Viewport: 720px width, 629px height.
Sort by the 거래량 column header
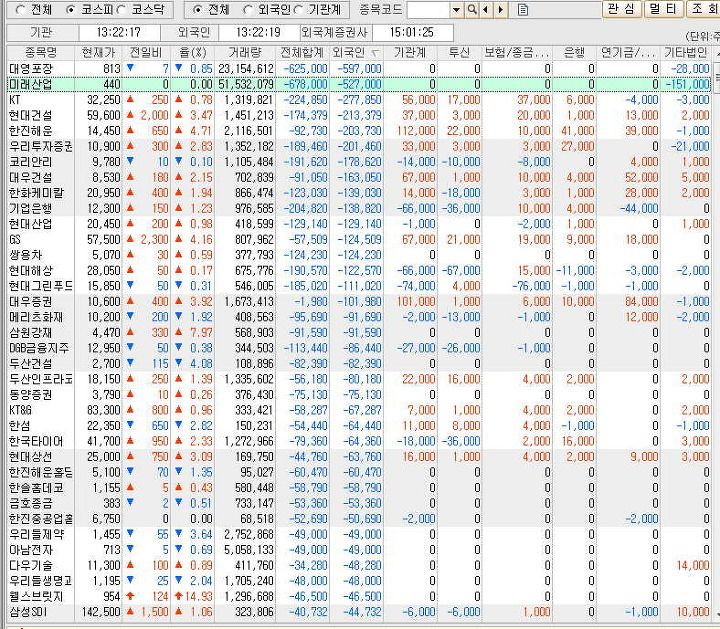tap(245, 52)
